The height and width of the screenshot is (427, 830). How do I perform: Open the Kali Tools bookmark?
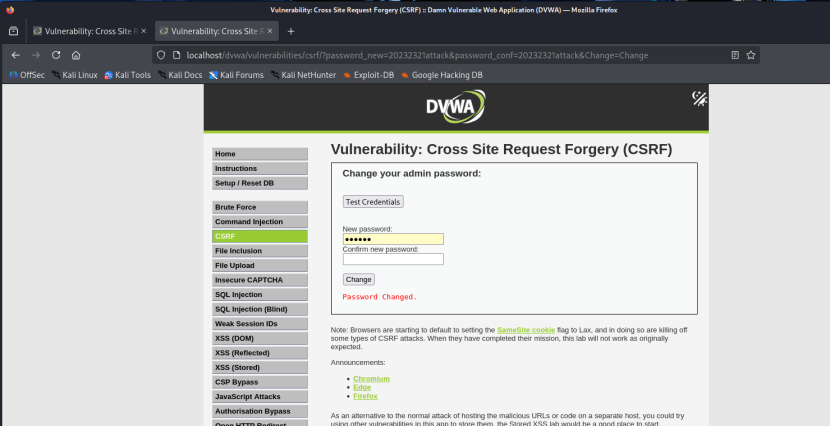pyautogui.click(x=128, y=75)
